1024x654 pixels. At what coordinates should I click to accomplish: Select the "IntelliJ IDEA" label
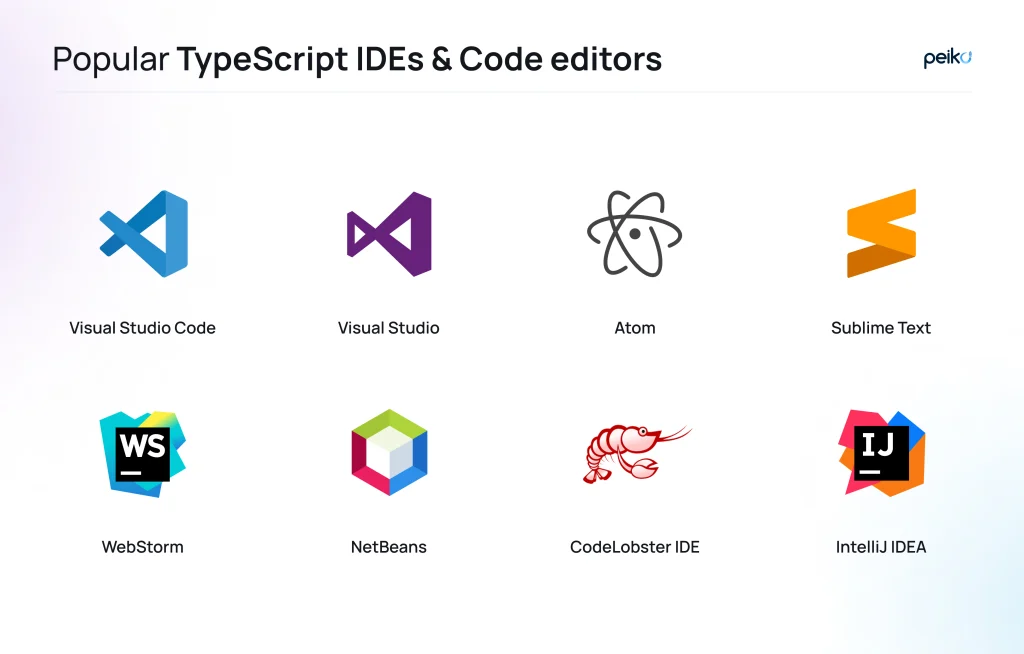(x=881, y=547)
